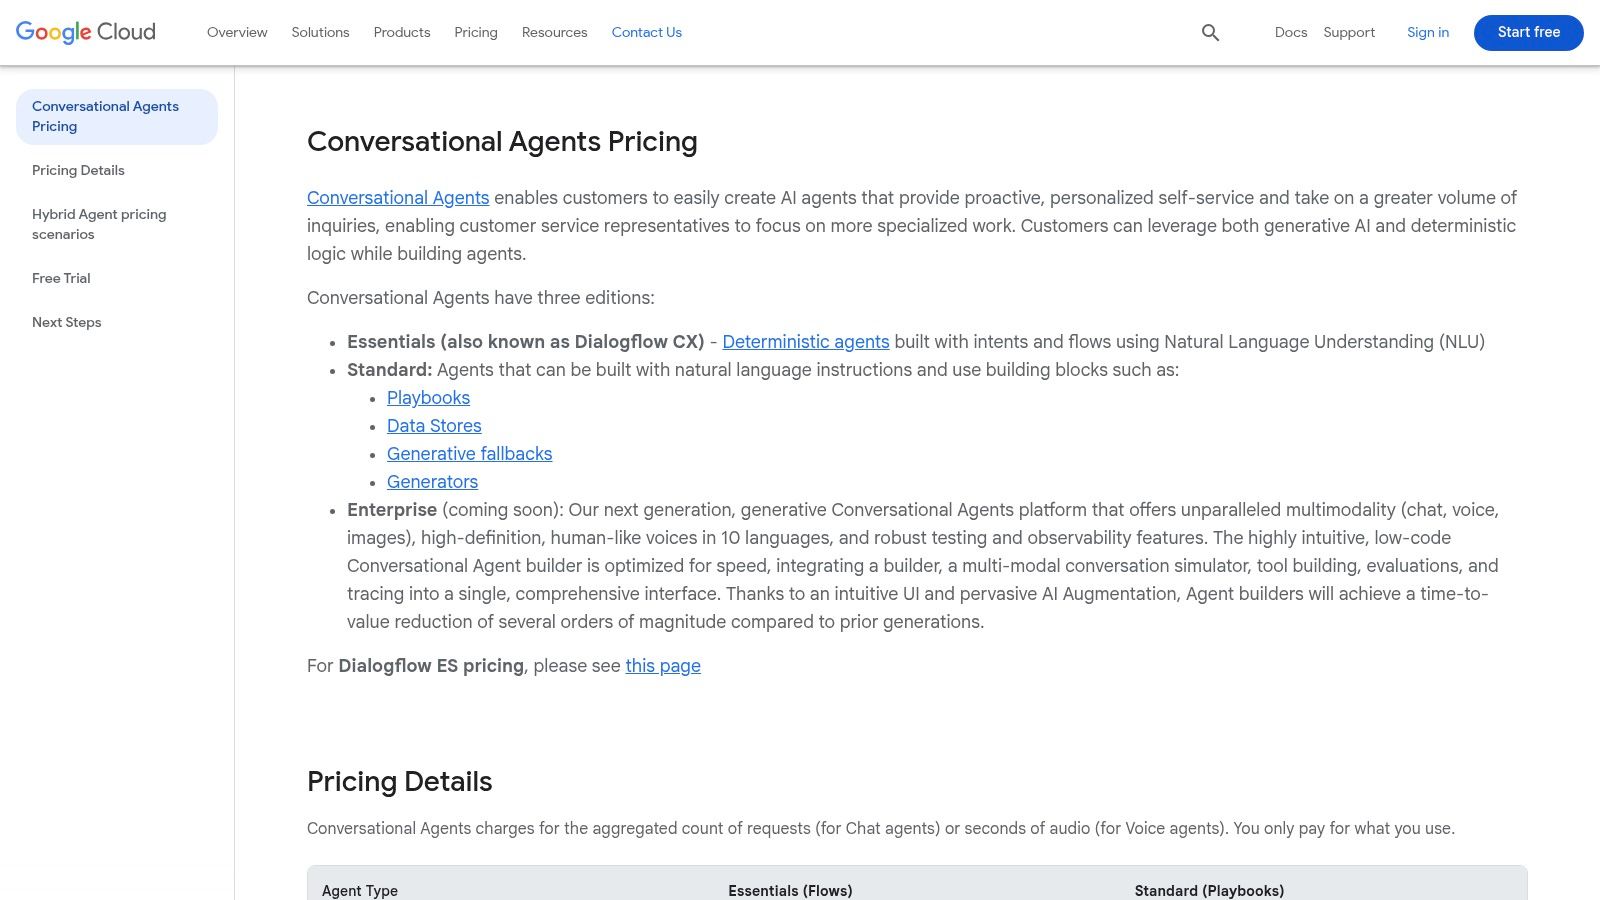Select Free Trial in the sidebar
This screenshot has width=1600, height=900.
(x=61, y=278)
